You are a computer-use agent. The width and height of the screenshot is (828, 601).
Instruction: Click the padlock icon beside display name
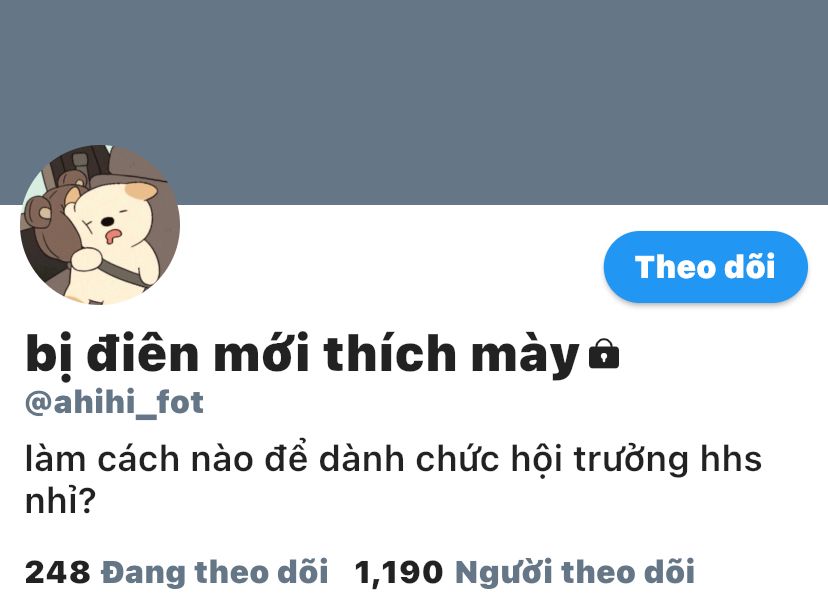[x=604, y=353]
